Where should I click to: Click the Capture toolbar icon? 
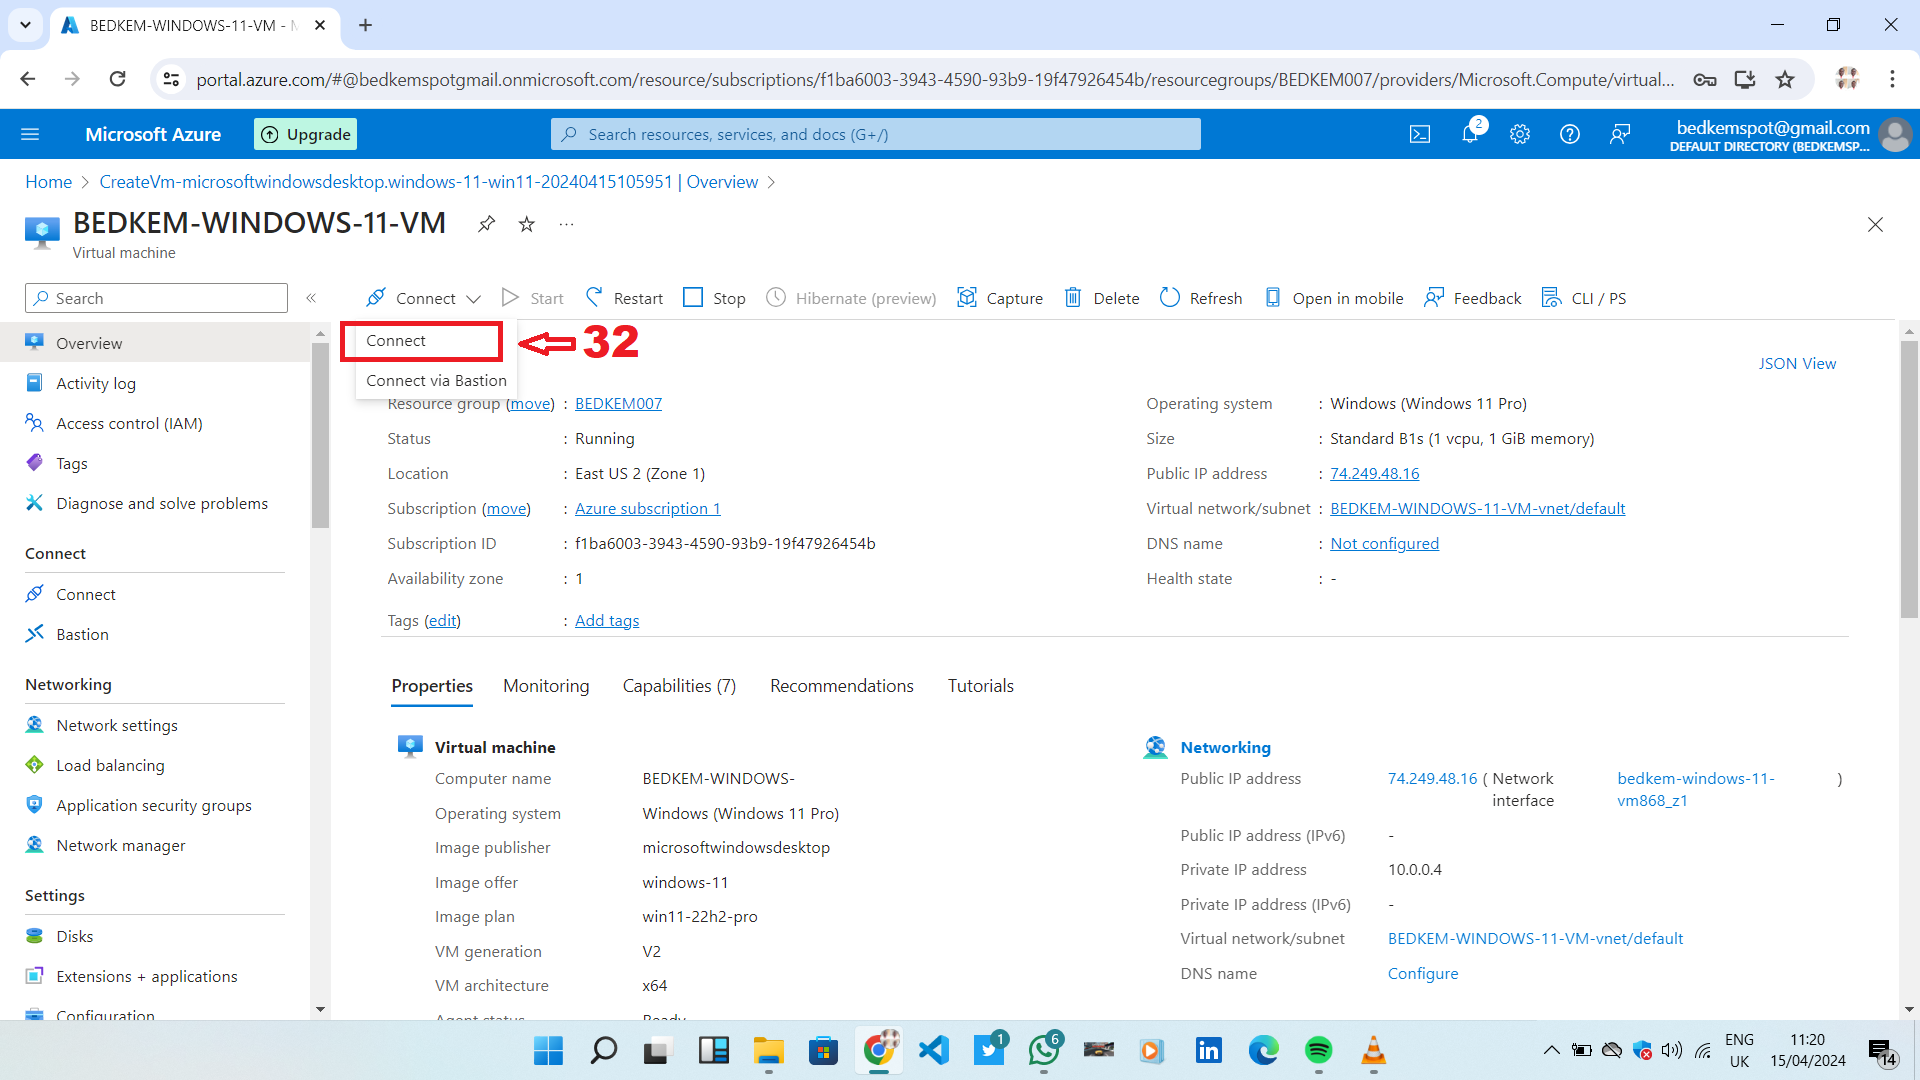coord(967,298)
